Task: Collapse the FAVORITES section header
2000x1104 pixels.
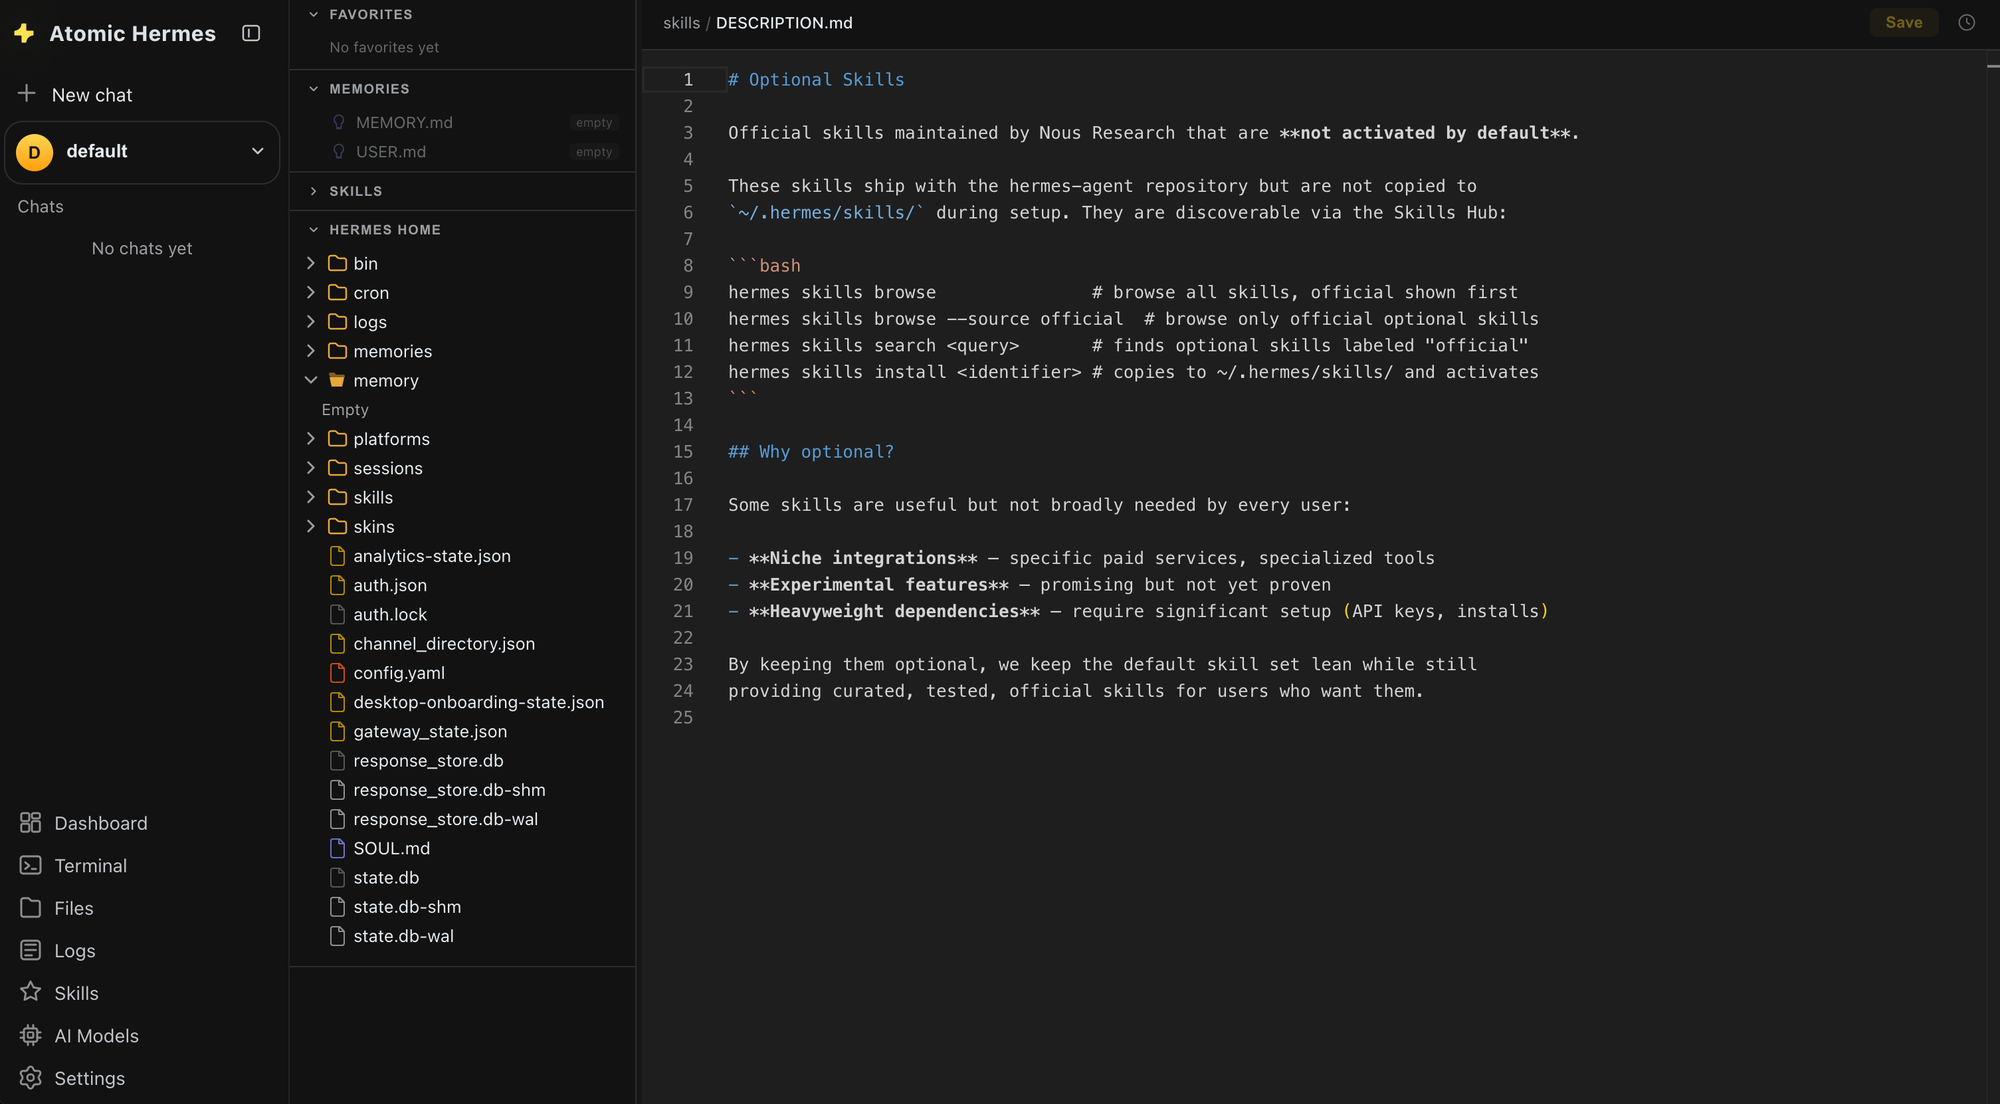Action: [x=370, y=15]
